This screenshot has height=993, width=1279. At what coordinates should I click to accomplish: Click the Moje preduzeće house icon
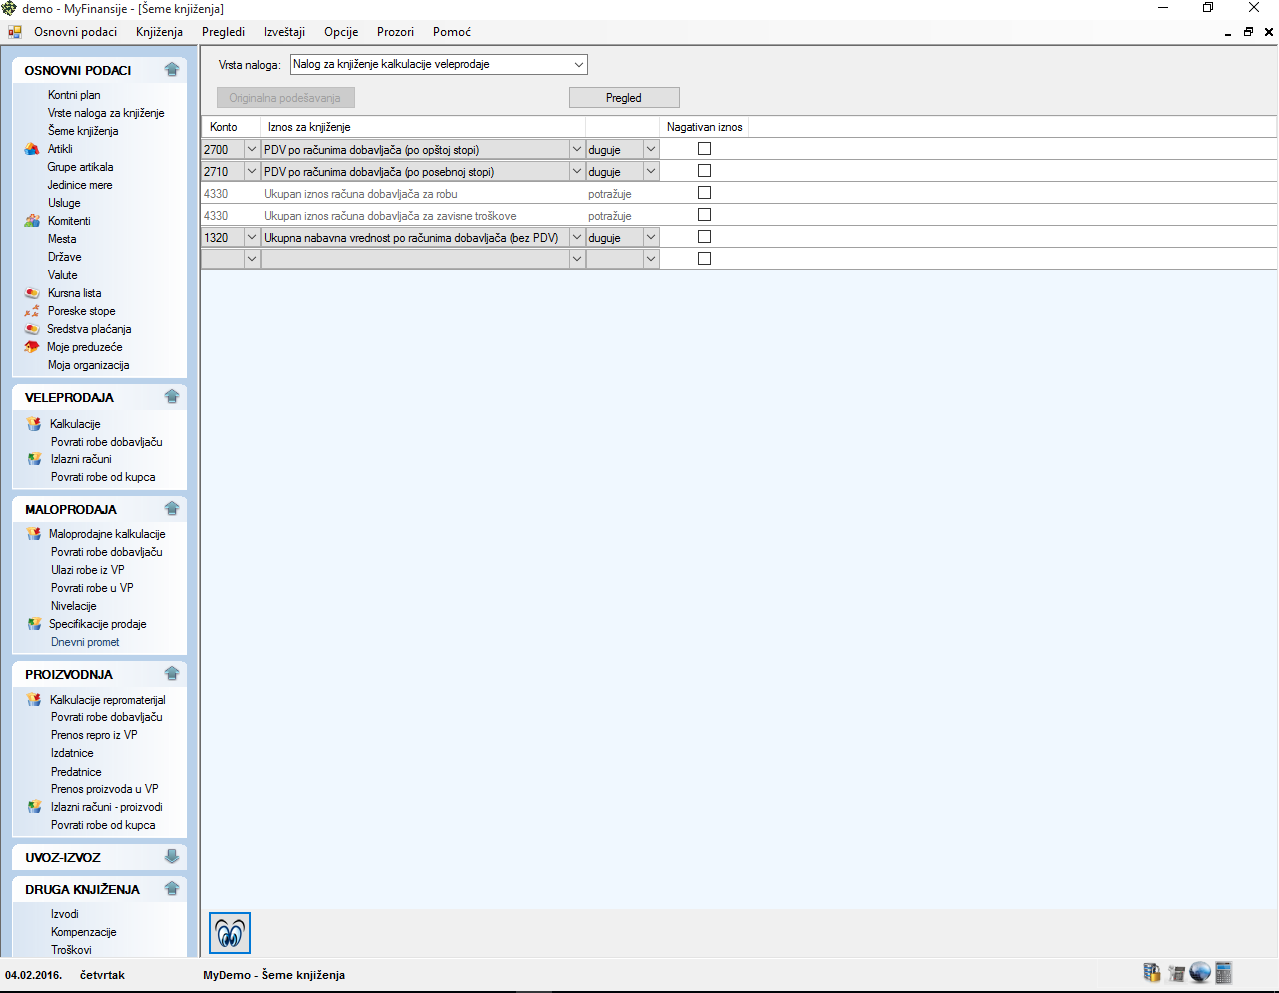32,347
